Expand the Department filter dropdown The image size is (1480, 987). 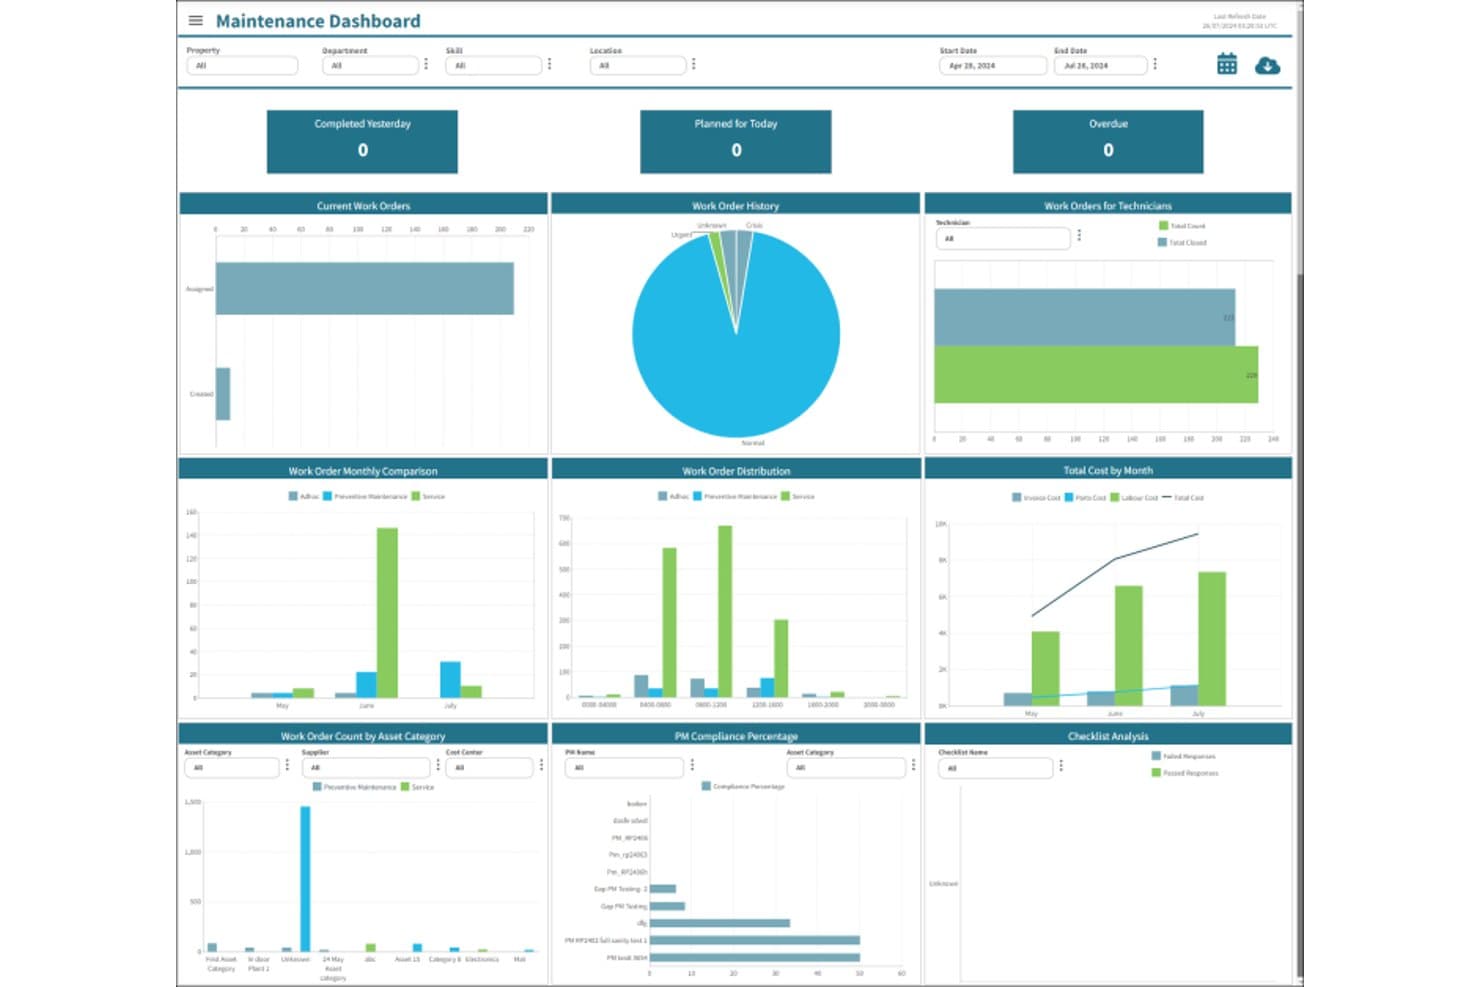pyautogui.click(x=370, y=66)
